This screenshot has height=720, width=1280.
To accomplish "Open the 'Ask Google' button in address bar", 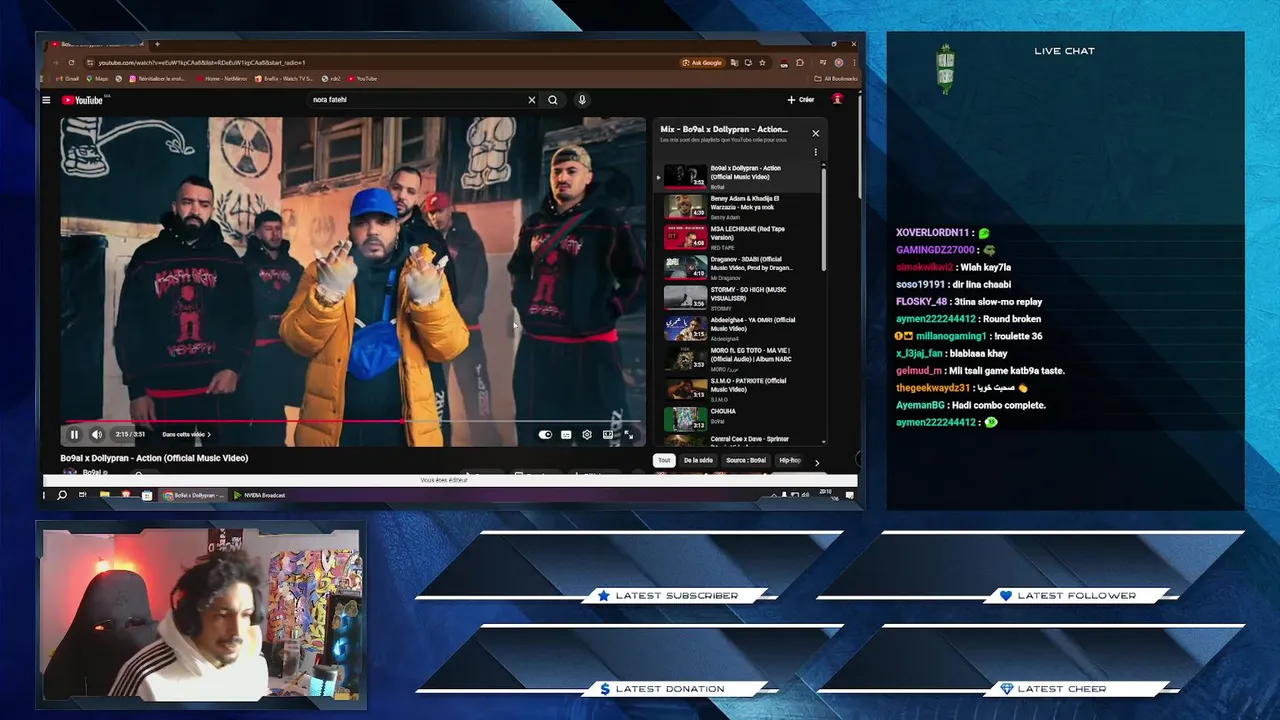I will [x=702, y=62].
